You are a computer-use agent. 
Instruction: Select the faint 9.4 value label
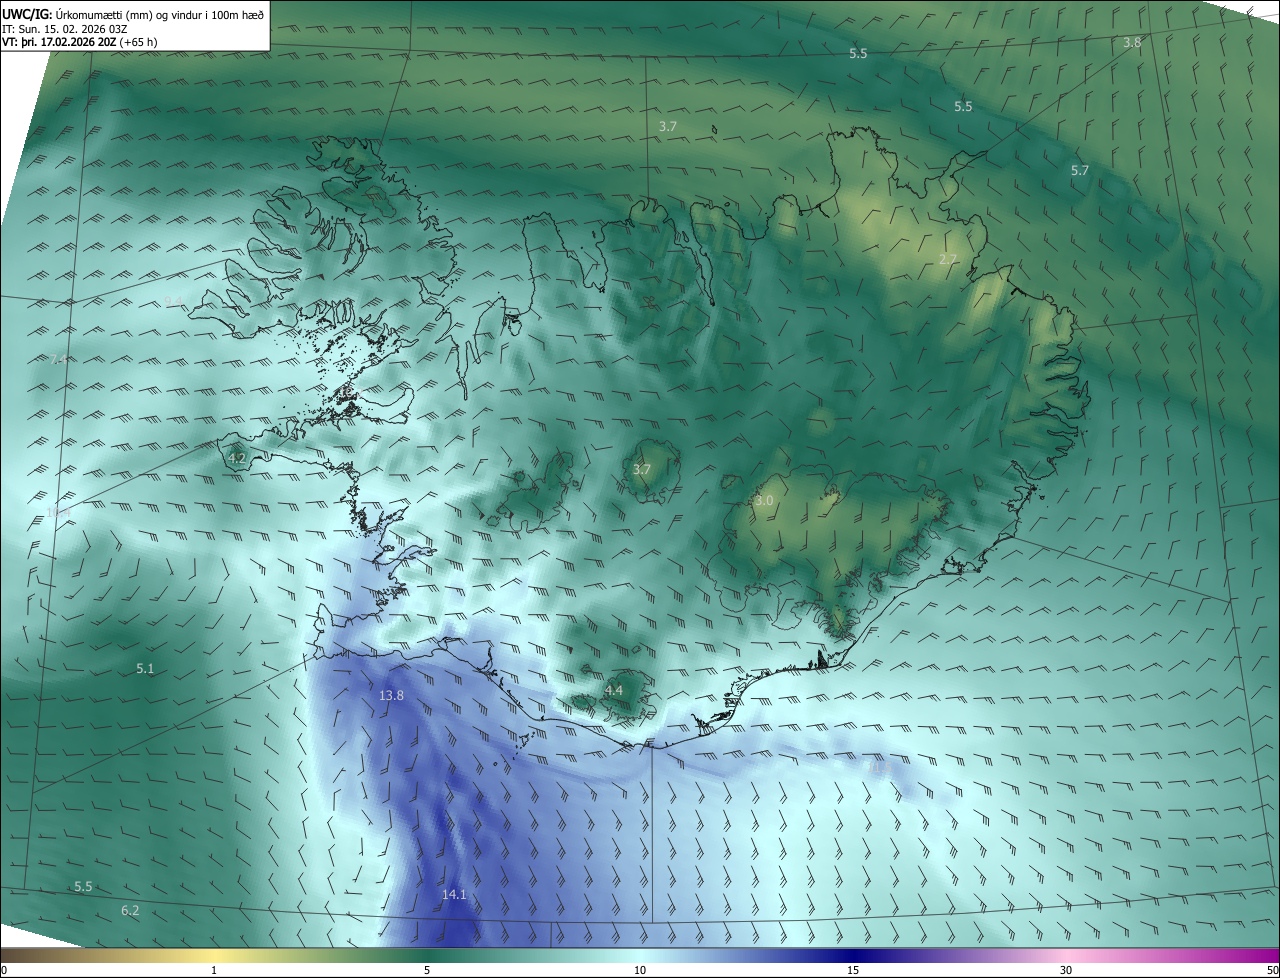pyautogui.click(x=174, y=301)
